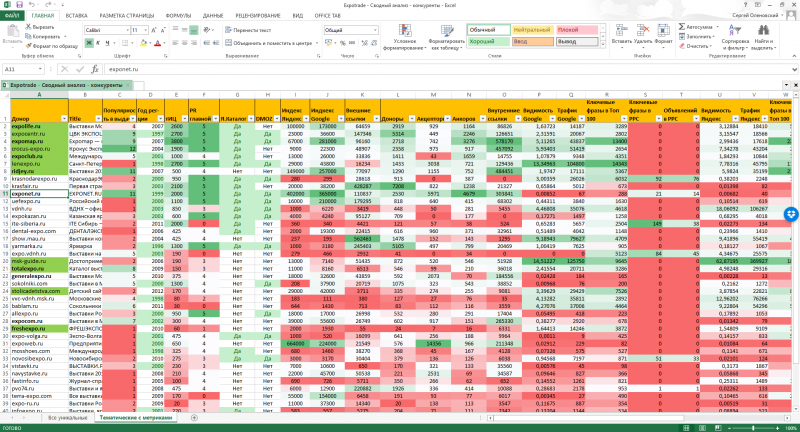800x432 pixels.
Task: Switch to the Все уникальные sheet tab
Action: pyautogui.click(x=68, y=418)
